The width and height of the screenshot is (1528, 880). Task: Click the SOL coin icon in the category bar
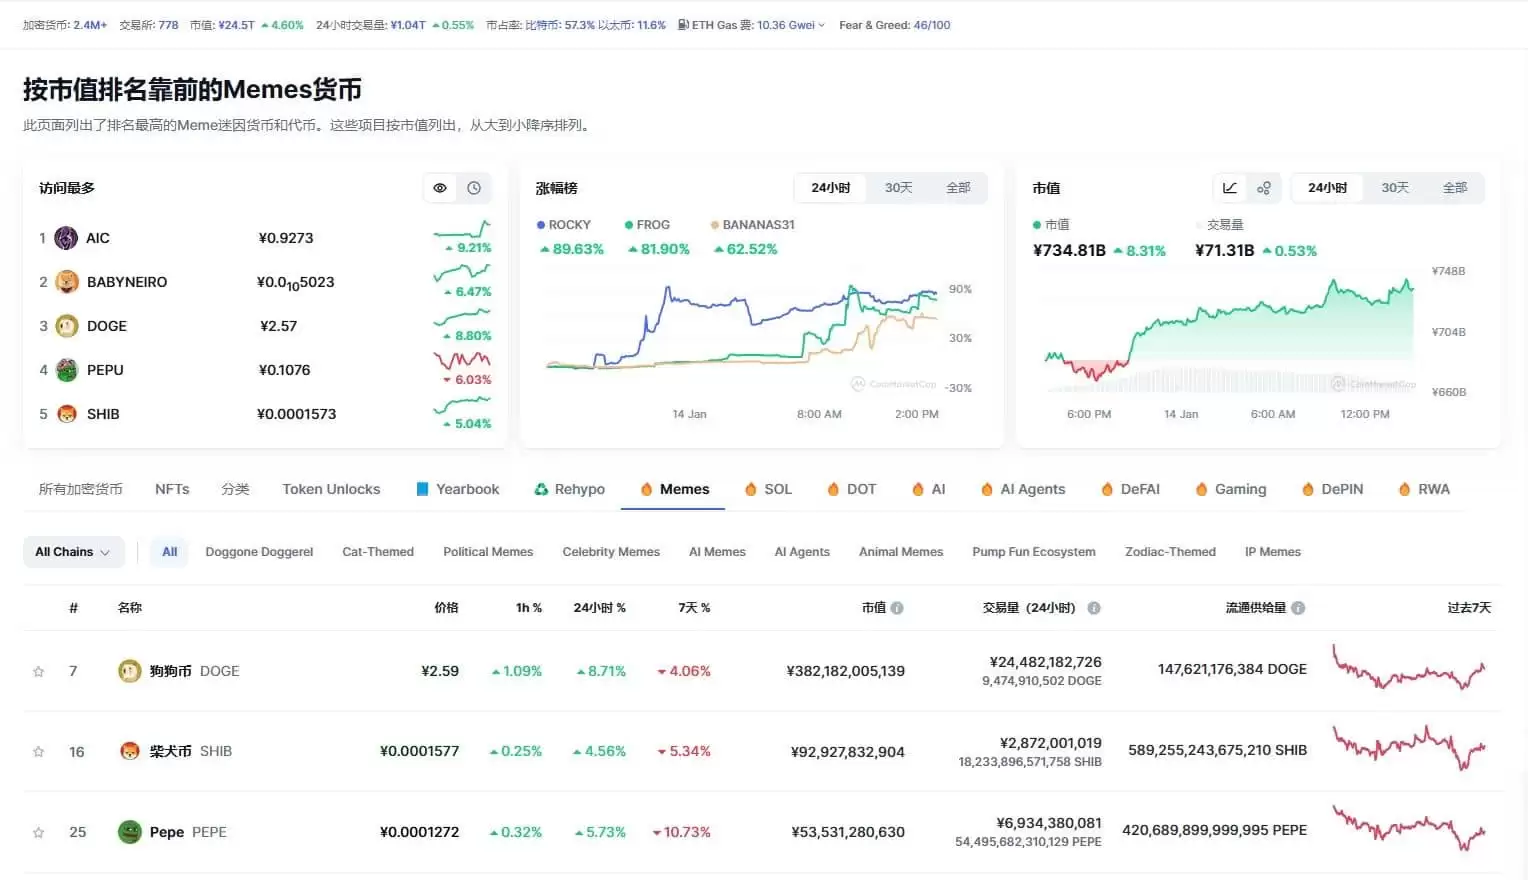[752, 489]
